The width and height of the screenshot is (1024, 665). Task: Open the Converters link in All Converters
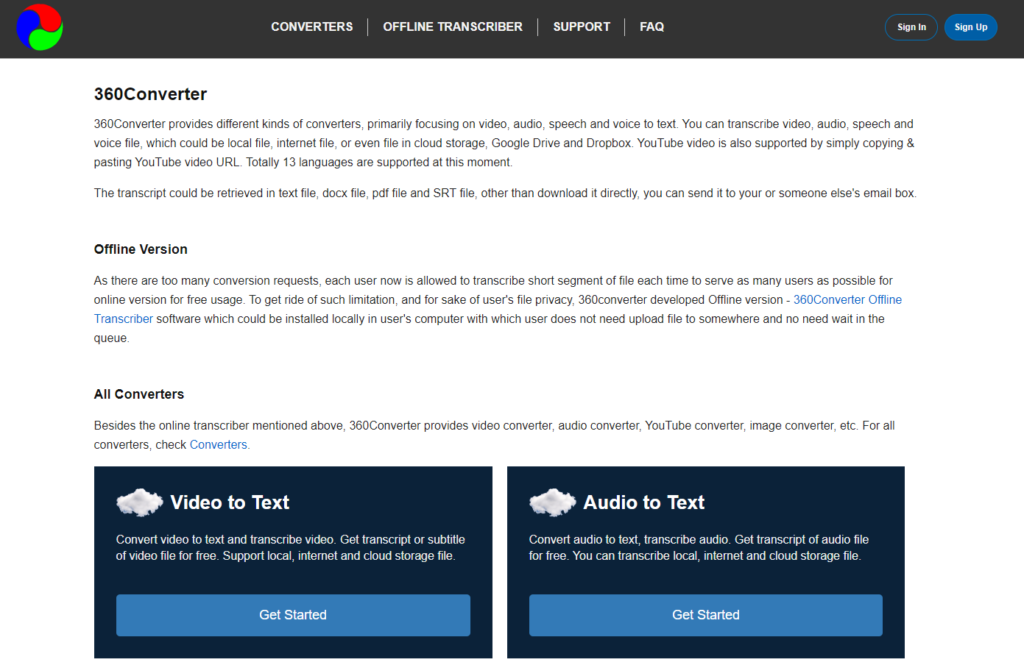pos(218,445)
